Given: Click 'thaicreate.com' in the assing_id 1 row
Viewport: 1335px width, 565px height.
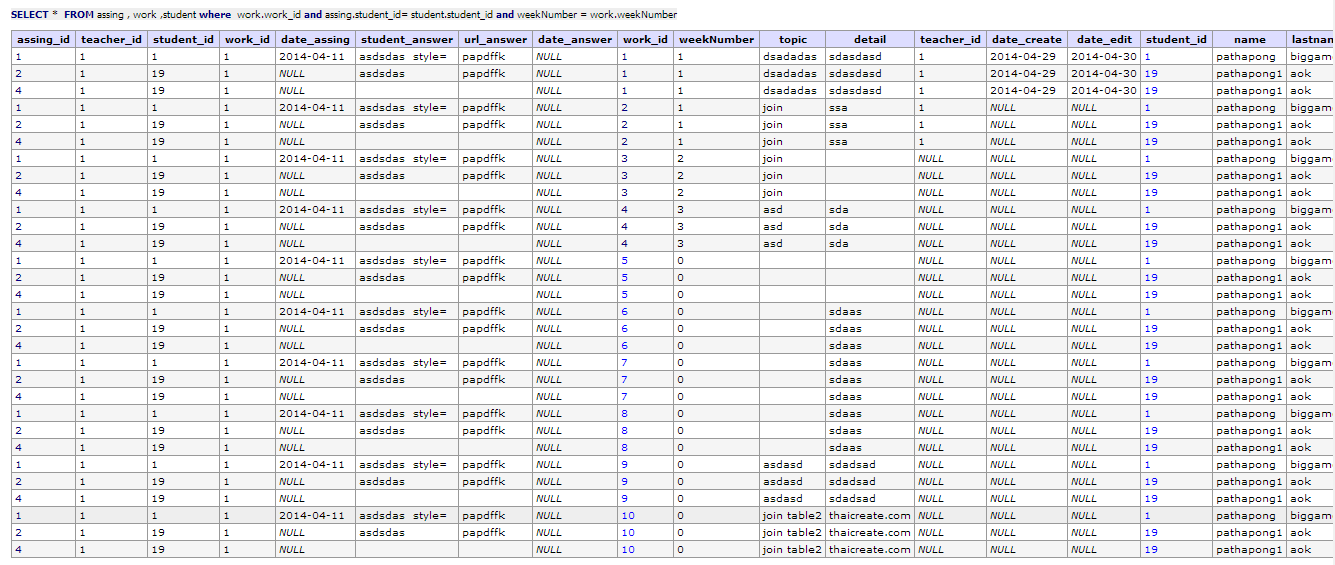Looking at the screenshot, I should 870,515.
